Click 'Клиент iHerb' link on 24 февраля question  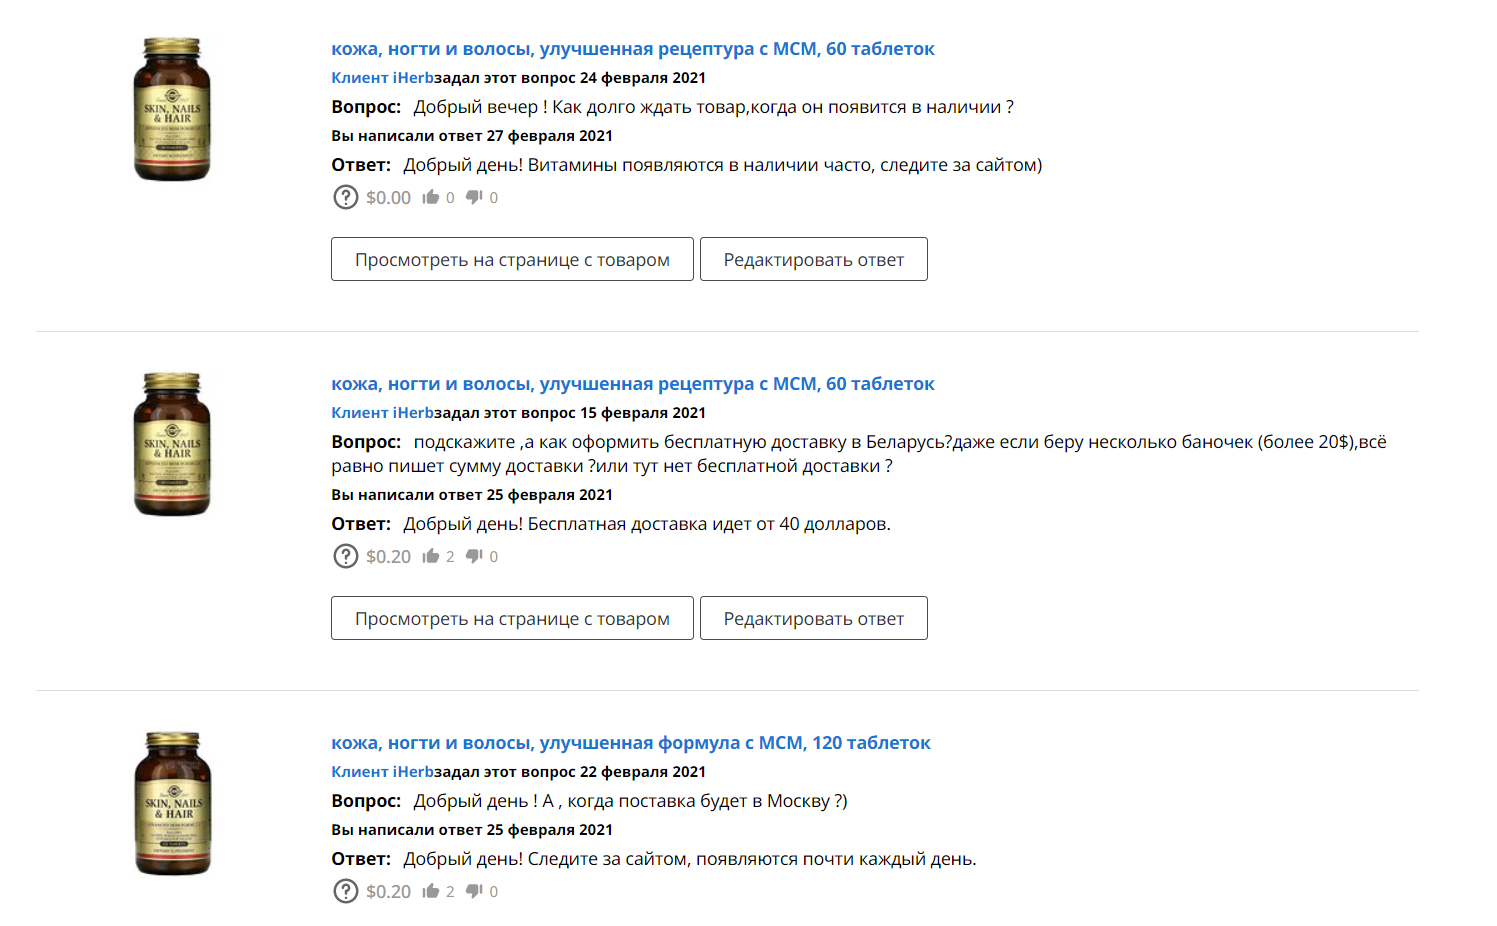click(x=383, y=78)
